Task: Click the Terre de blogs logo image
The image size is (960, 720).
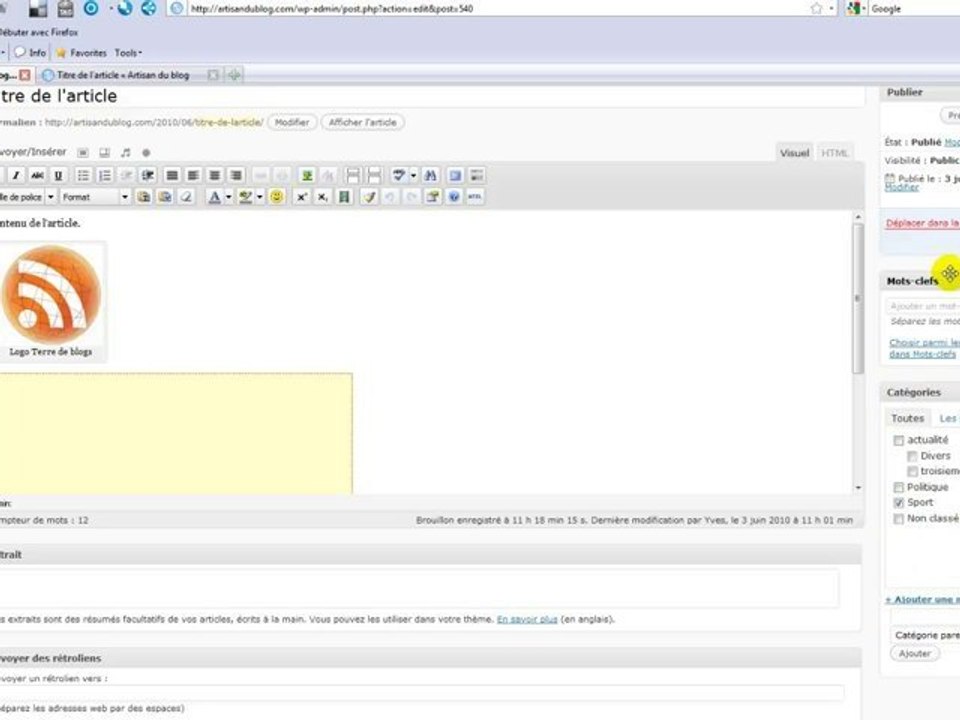Action: click(51, 294)
